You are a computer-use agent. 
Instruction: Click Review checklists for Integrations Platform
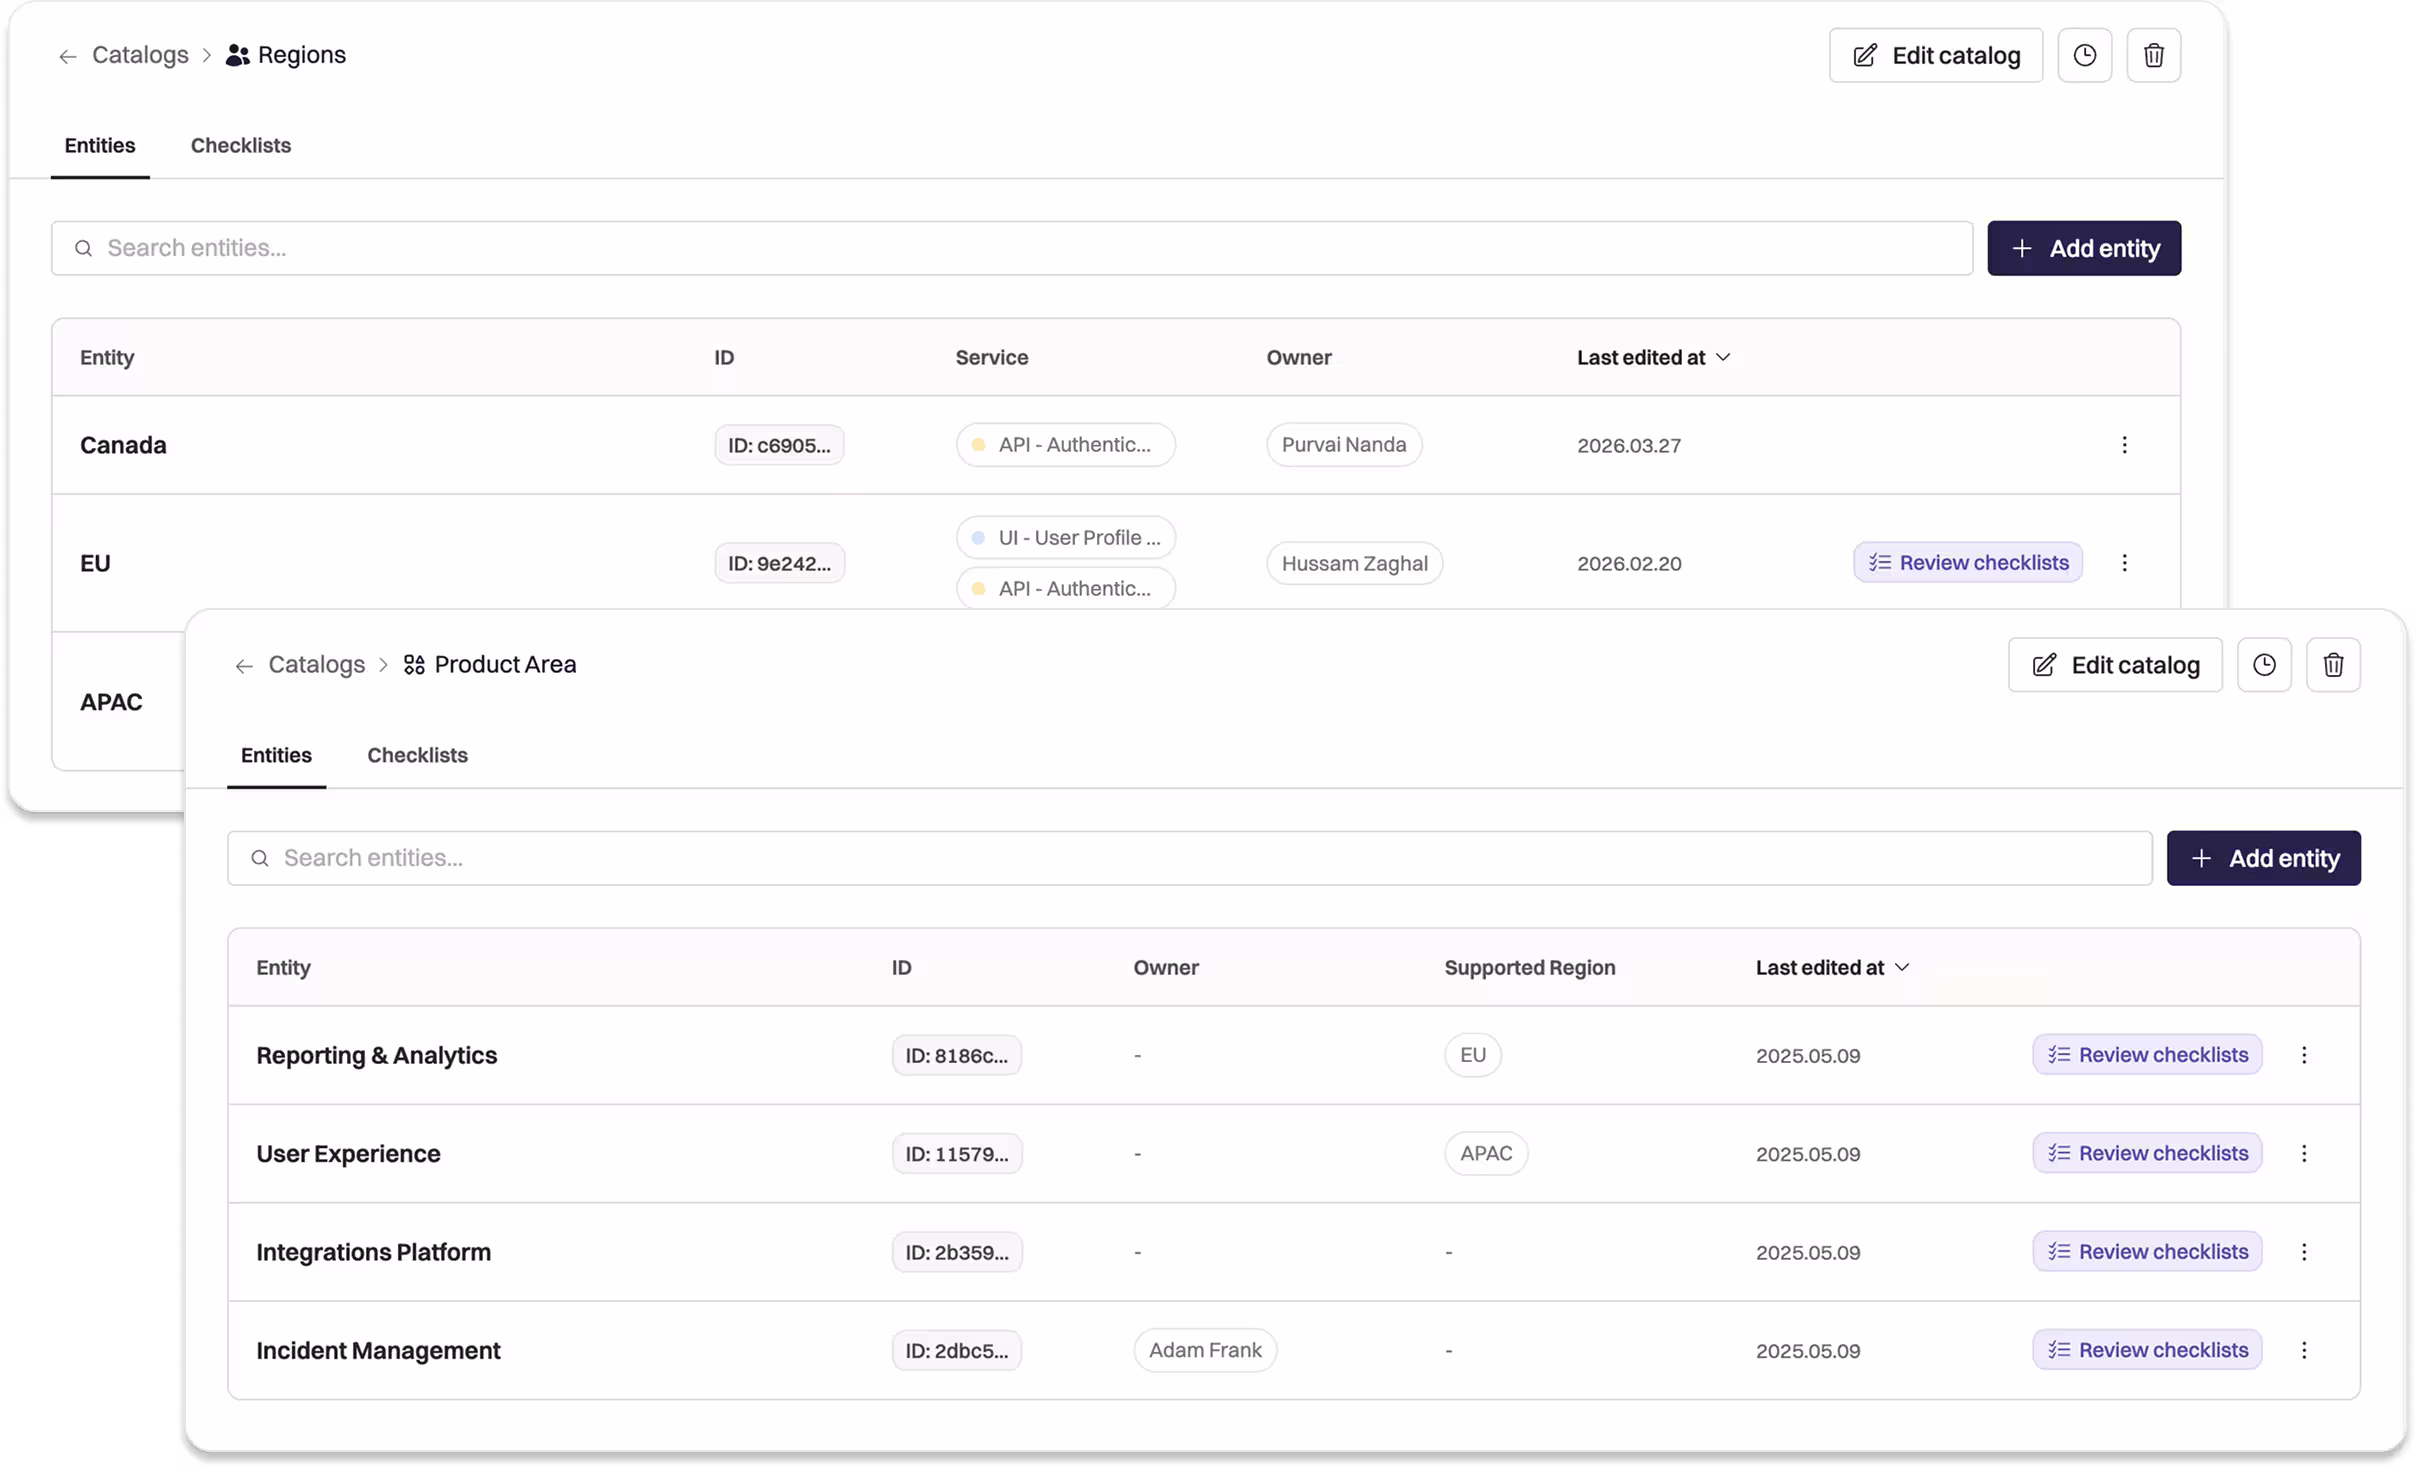click(x=2146, y=1251)
